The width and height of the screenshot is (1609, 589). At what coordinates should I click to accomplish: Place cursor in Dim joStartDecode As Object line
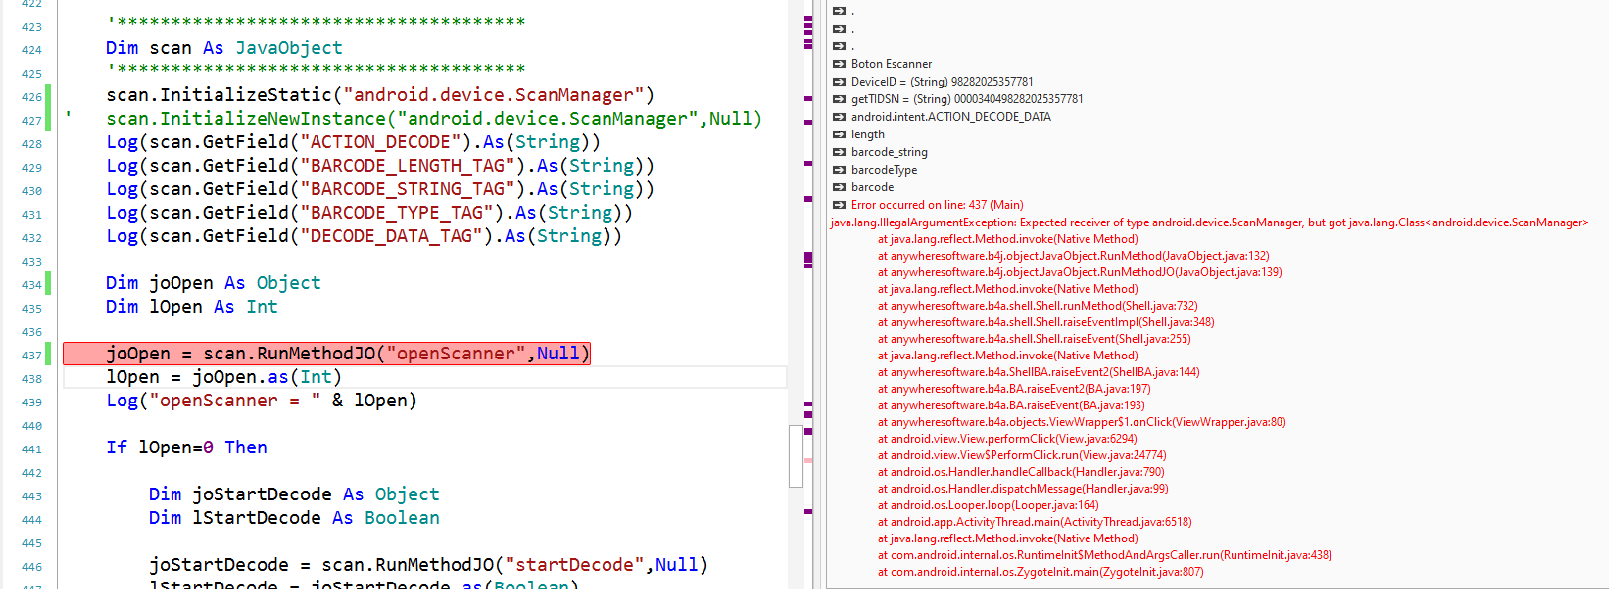(x=294, y=495)
